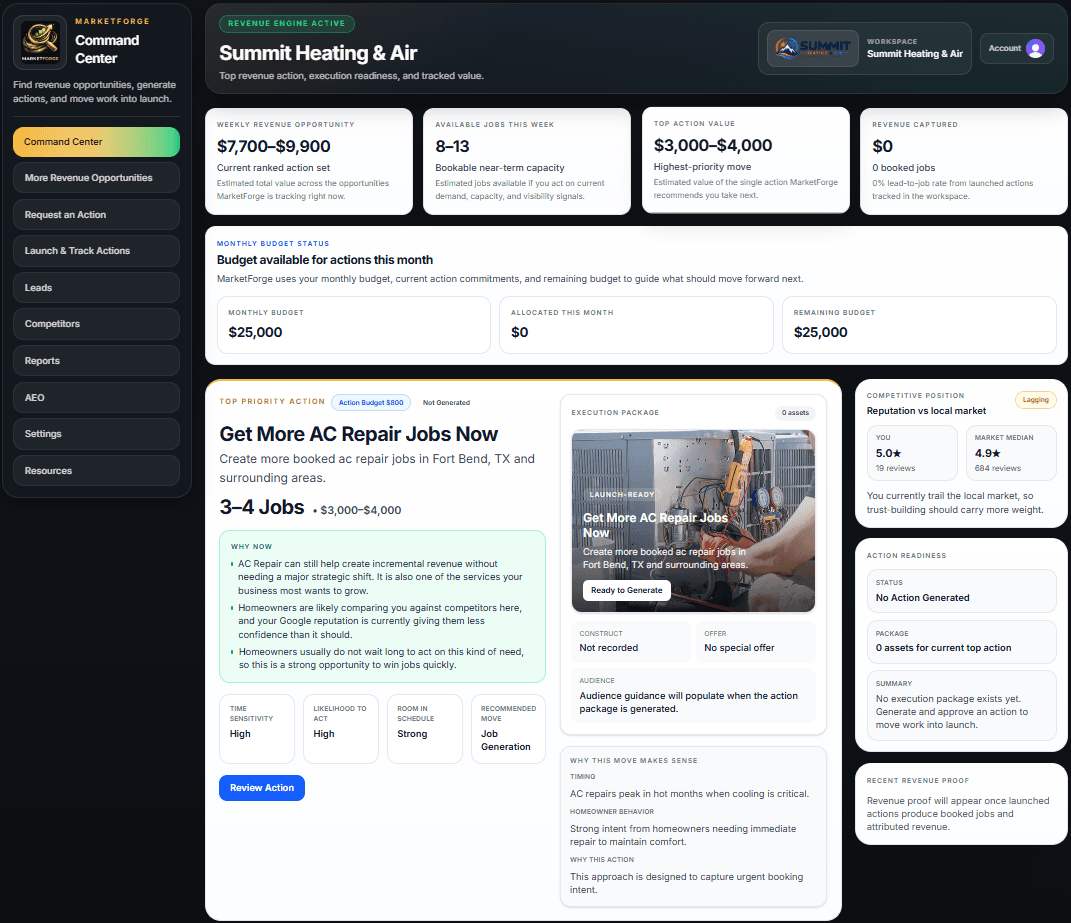The image size is (1071, 923).
Task: Select the Revenue Captured card
Action: [963, 161]
